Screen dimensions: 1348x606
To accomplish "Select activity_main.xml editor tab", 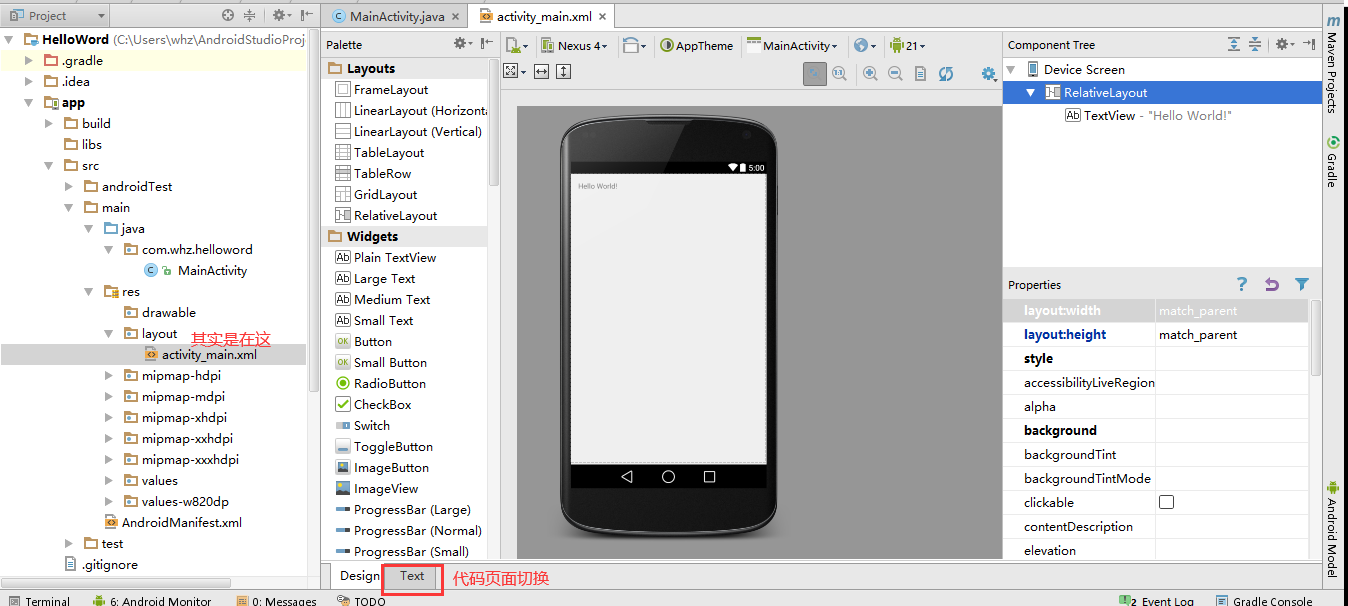I will click(543, 16).
